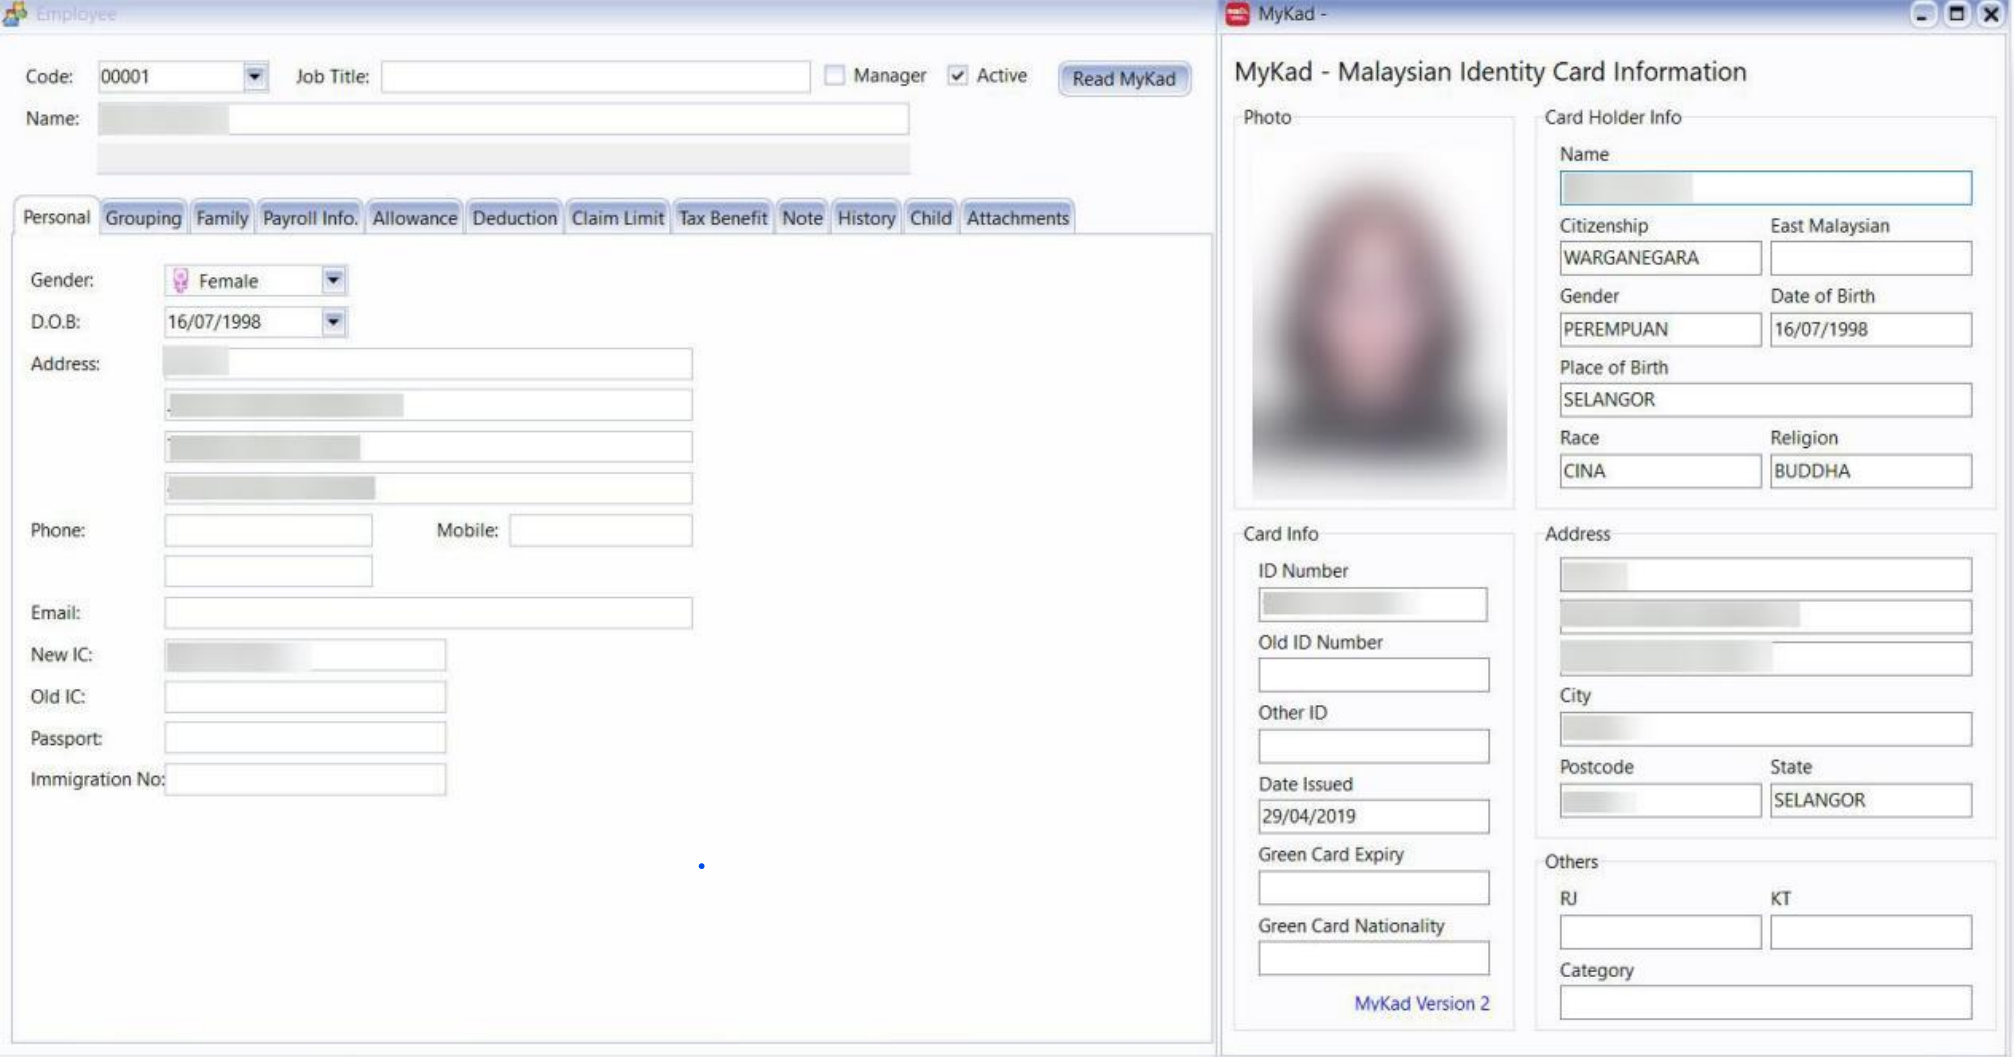2014x1057 pixels.
Task: Click the Employee window icon
Action: point(15,14)
